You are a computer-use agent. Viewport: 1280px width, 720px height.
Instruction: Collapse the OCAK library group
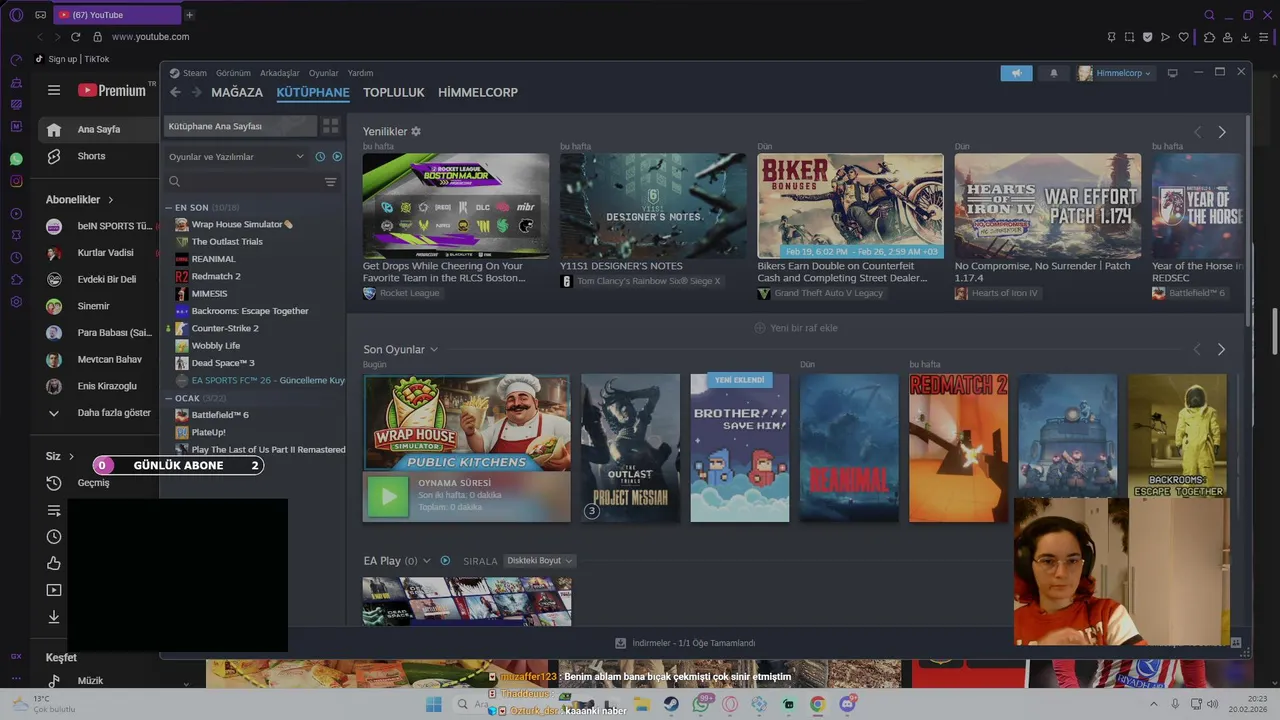(169, 398)
